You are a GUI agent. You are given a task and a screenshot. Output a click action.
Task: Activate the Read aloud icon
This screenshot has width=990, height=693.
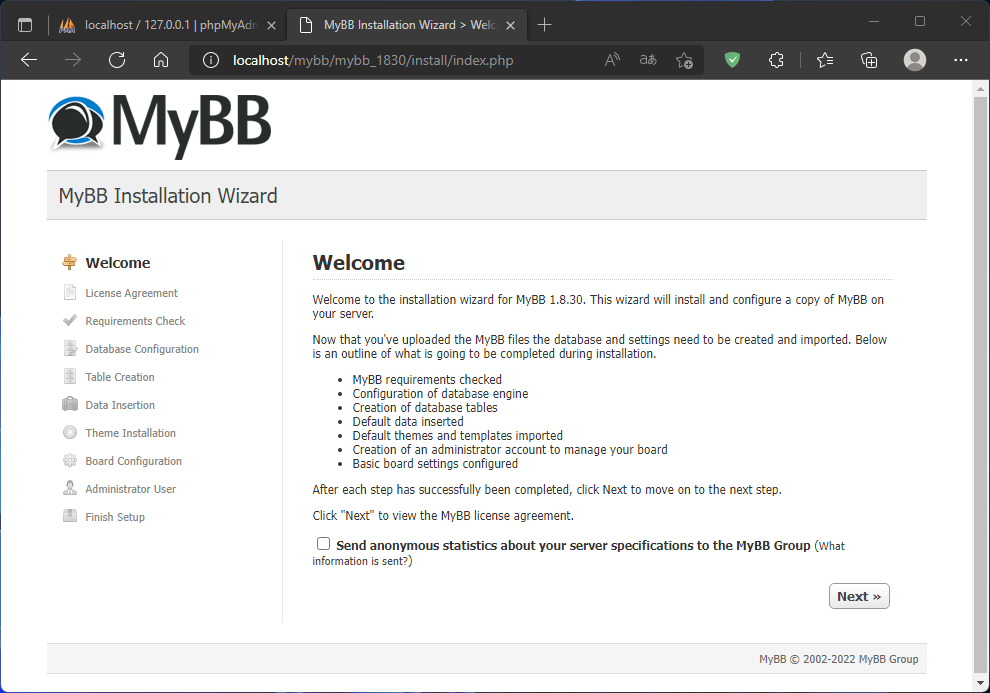pos(612,60)
